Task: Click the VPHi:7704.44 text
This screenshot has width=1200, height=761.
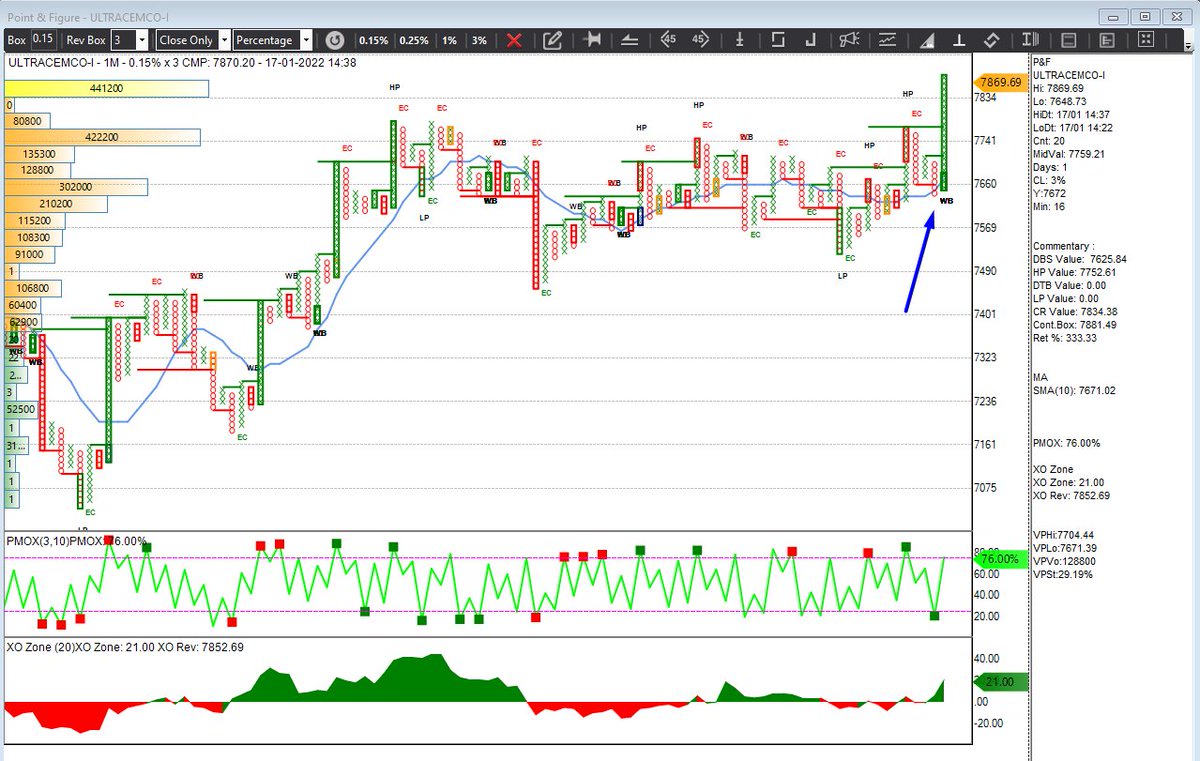Action: [1066, 535]
